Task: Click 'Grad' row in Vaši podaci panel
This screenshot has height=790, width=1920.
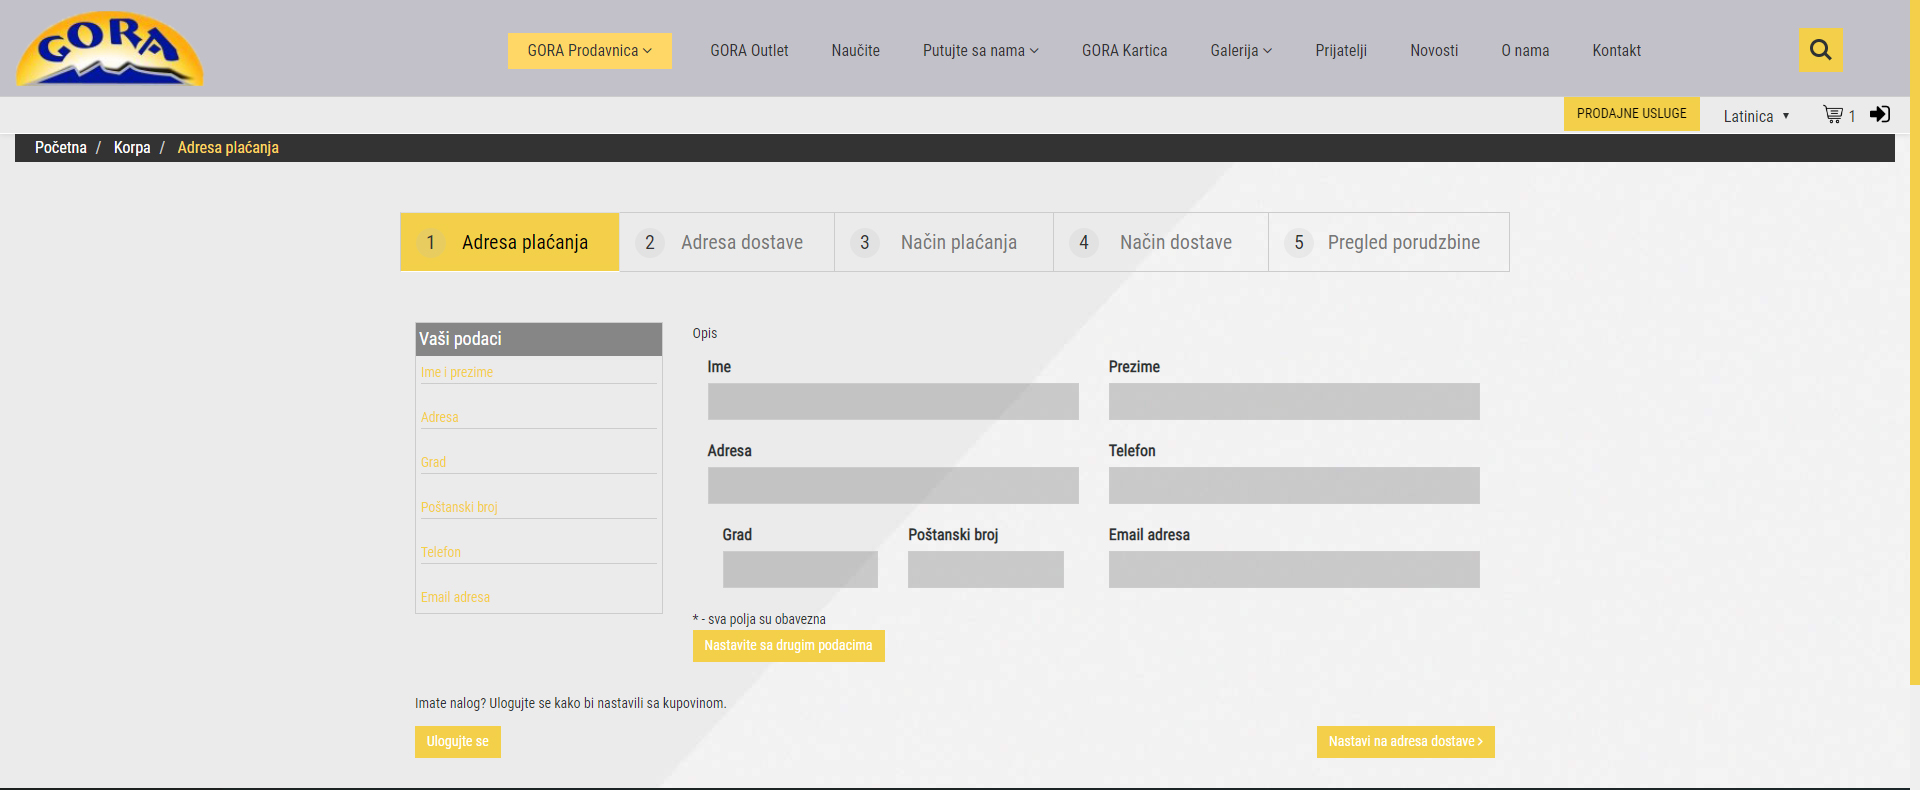Action: (x=538, y=462)
